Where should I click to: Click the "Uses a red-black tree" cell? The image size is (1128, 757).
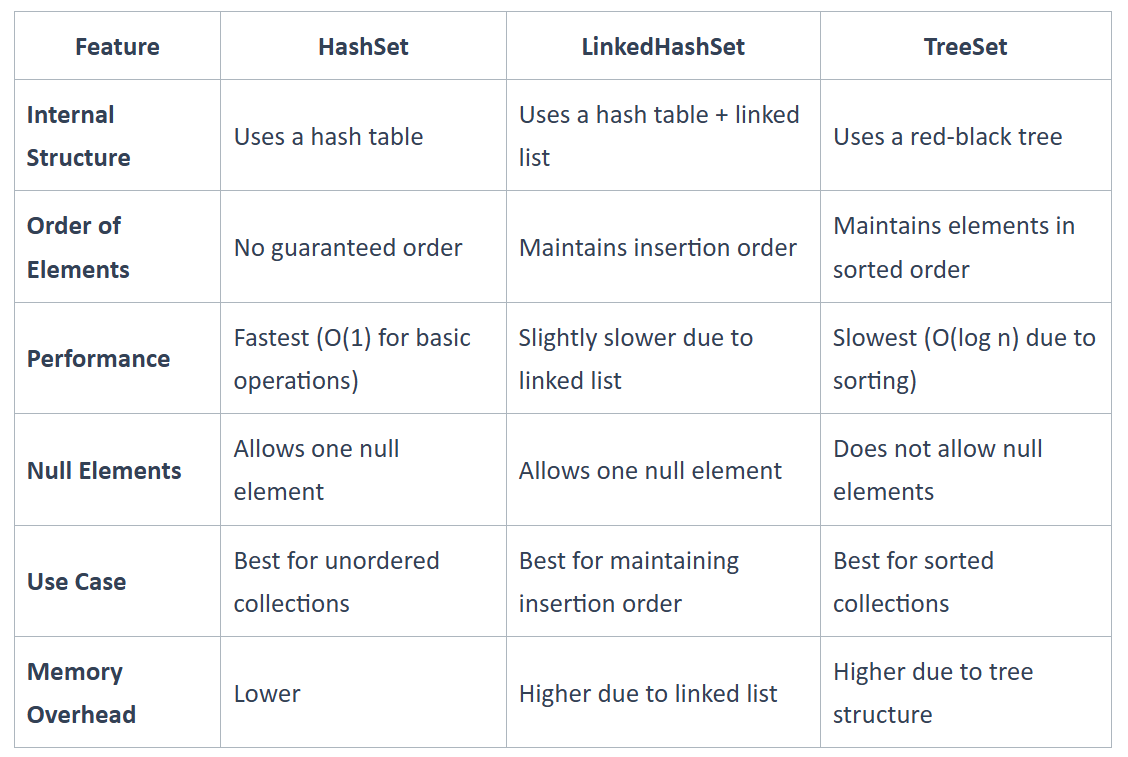[x=947, y=137]
